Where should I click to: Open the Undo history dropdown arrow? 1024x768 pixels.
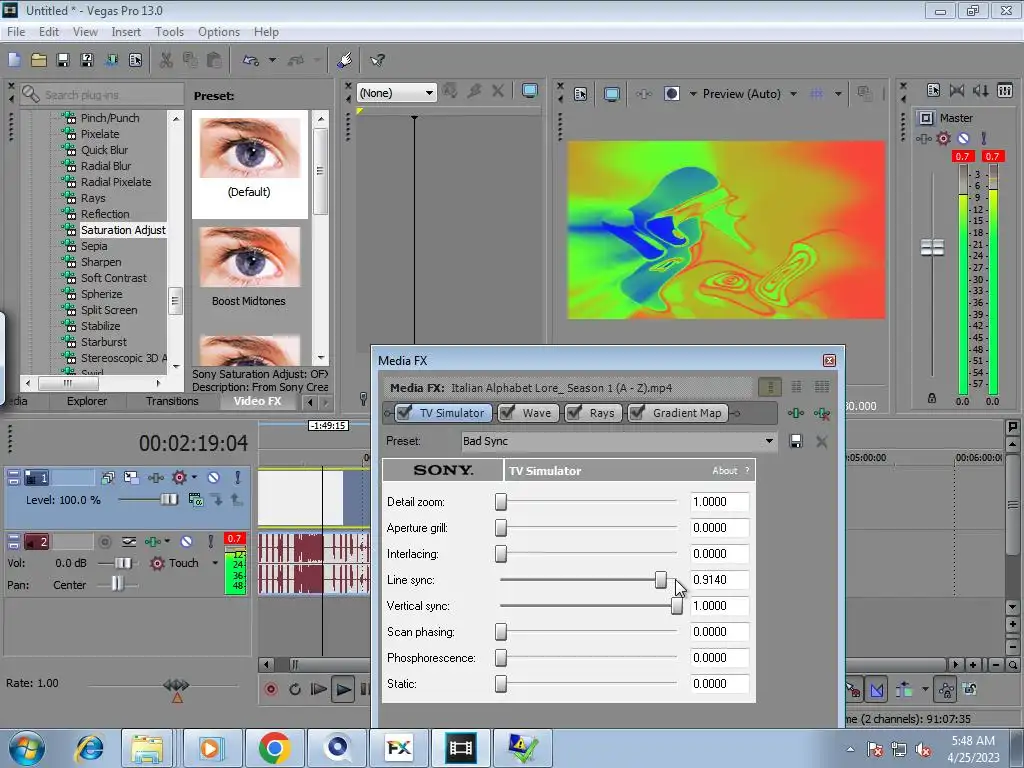point(272,60)
